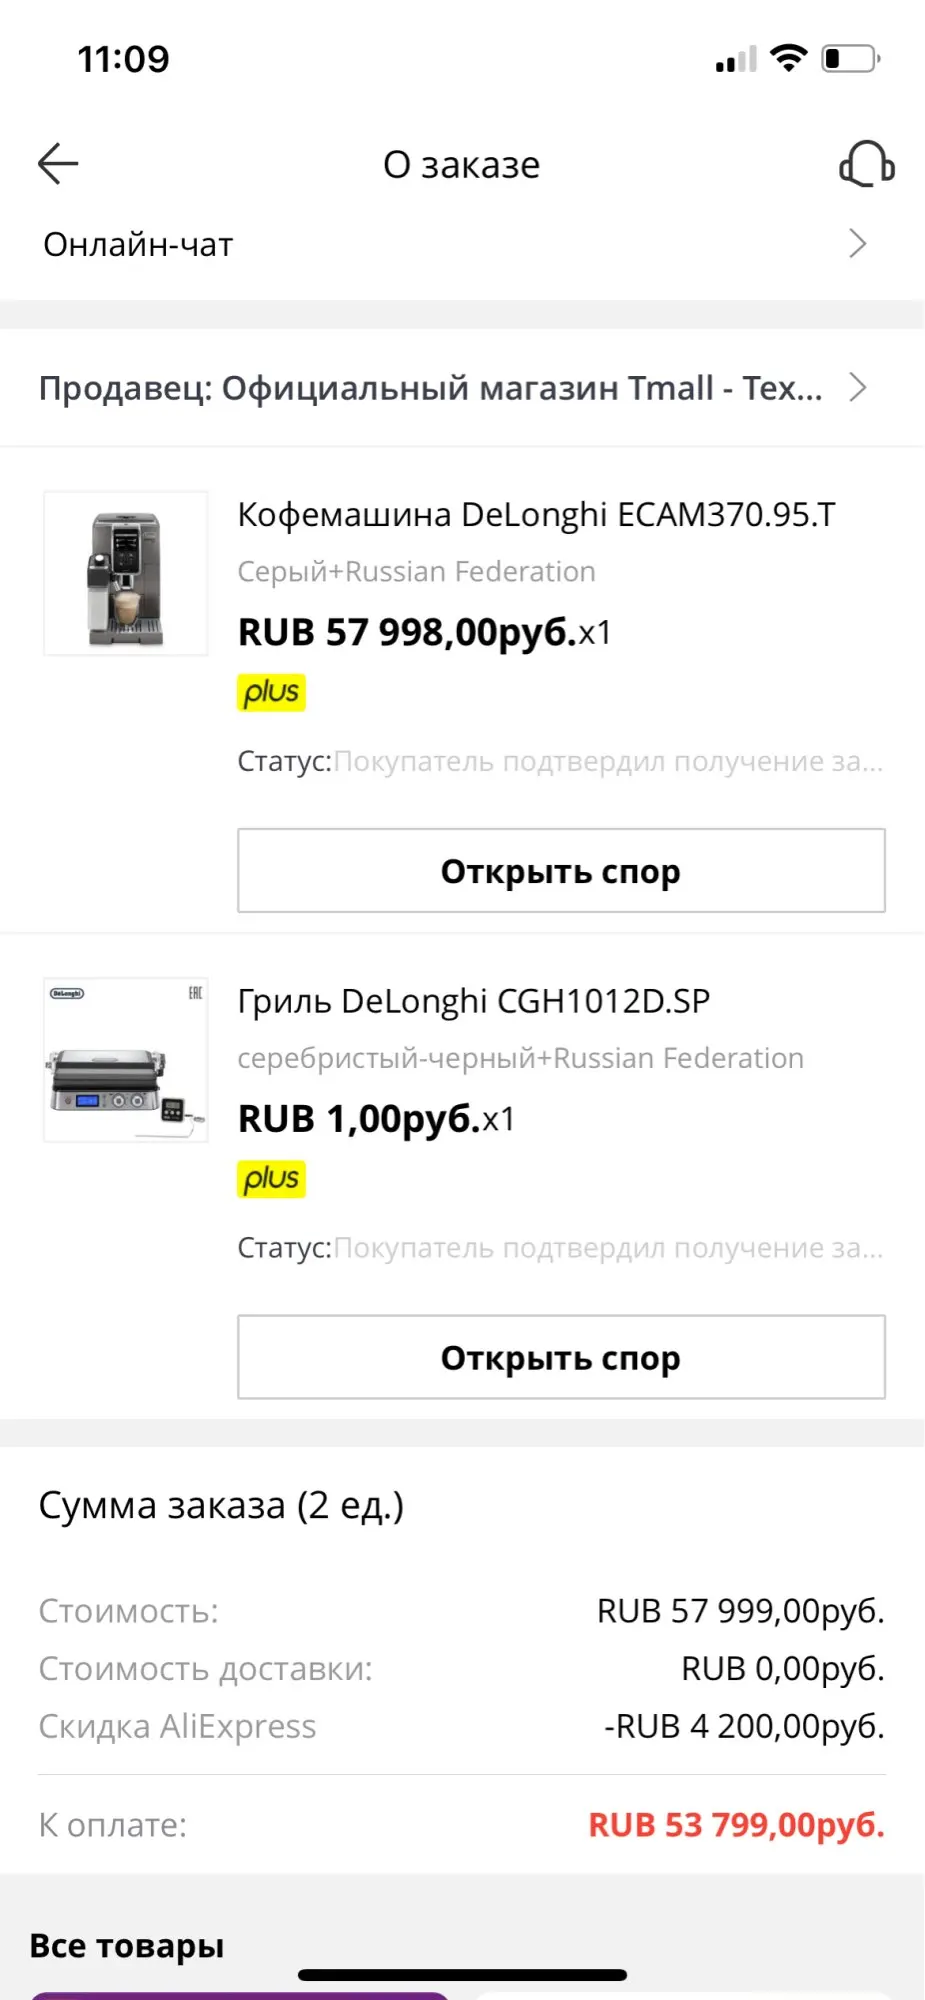Tap the battery status icon
The width and height of the screenshot is (925, 2000).
(851, 58)
